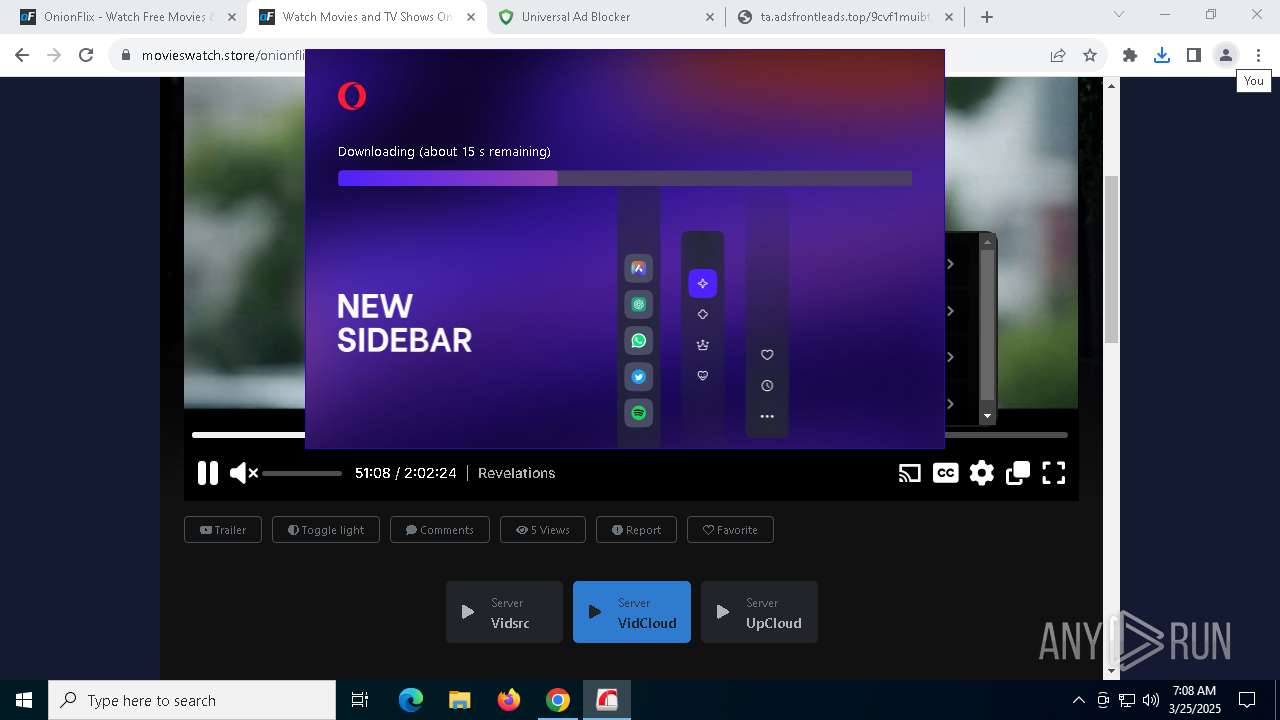This screenshot has height=720, width=1280.
Task: Expand second episode list chevron
Action: [x=951, y=311]
